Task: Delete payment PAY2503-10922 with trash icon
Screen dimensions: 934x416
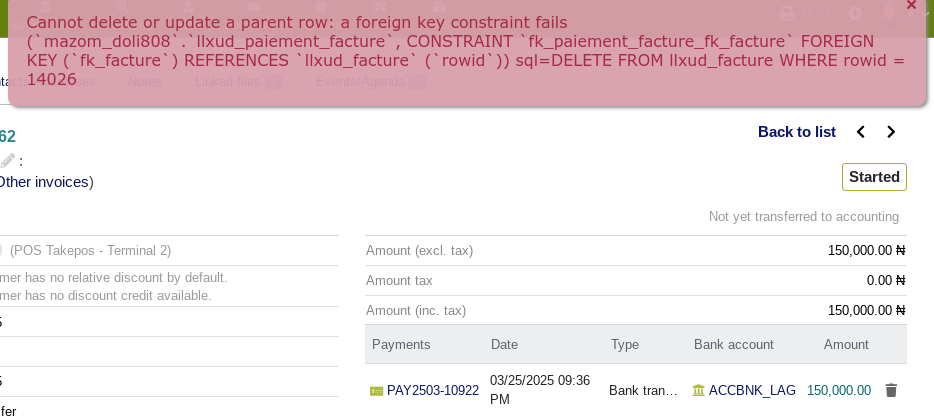Action: coord(891,390)
